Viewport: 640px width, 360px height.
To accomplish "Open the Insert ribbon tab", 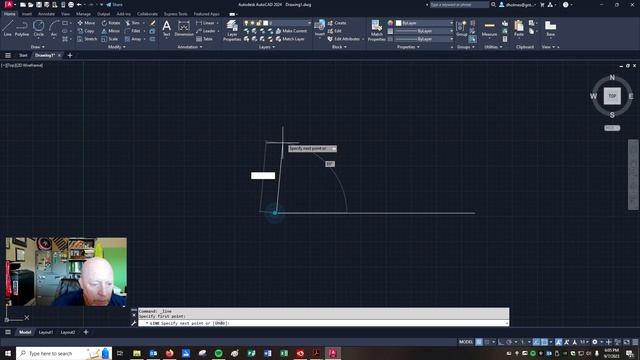I will coord(27,14).
